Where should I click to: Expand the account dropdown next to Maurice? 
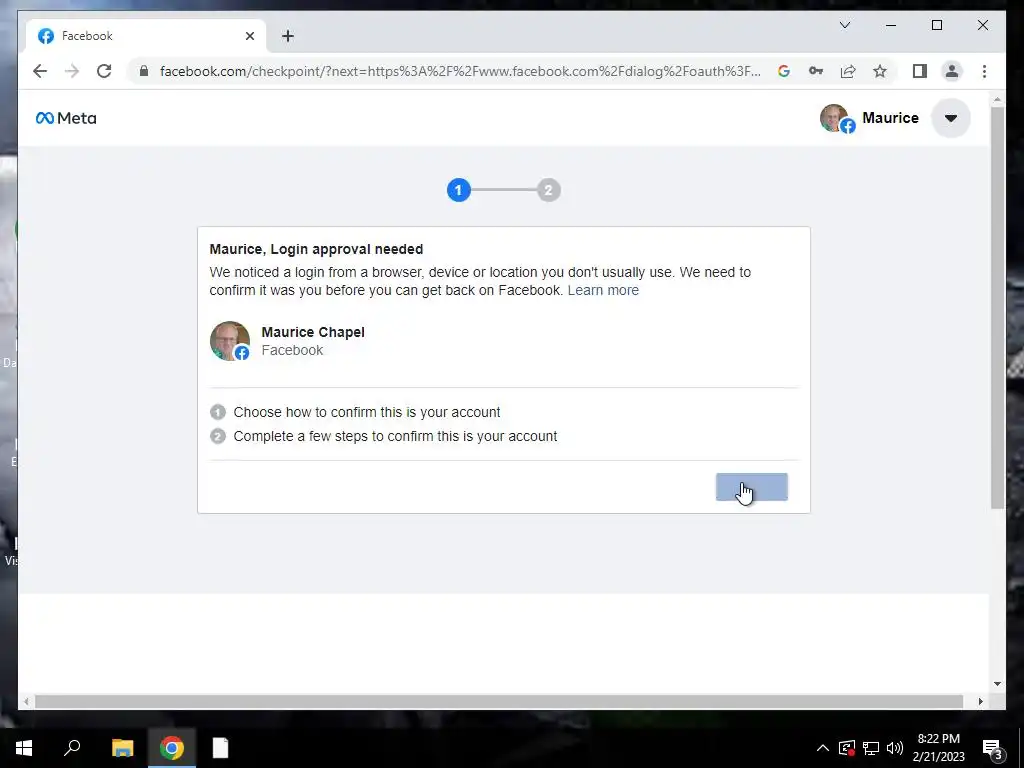click(951, 118)
